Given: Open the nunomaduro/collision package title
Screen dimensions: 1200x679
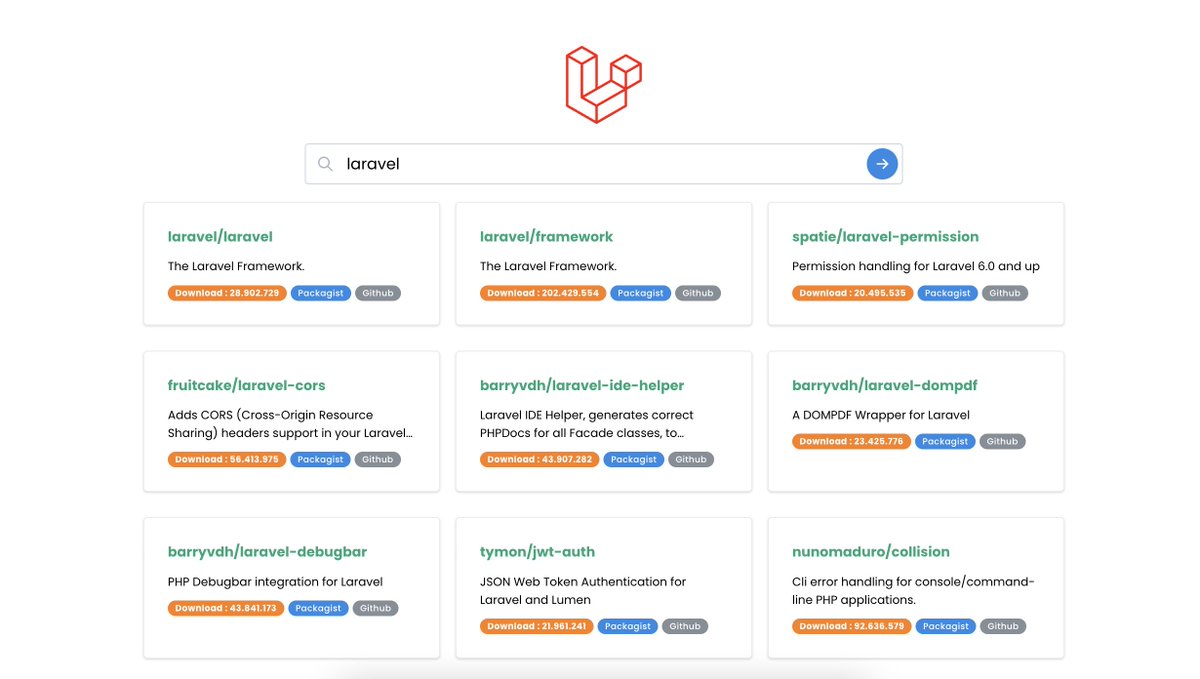Looking at the screenshot, I should pos(871,552).
